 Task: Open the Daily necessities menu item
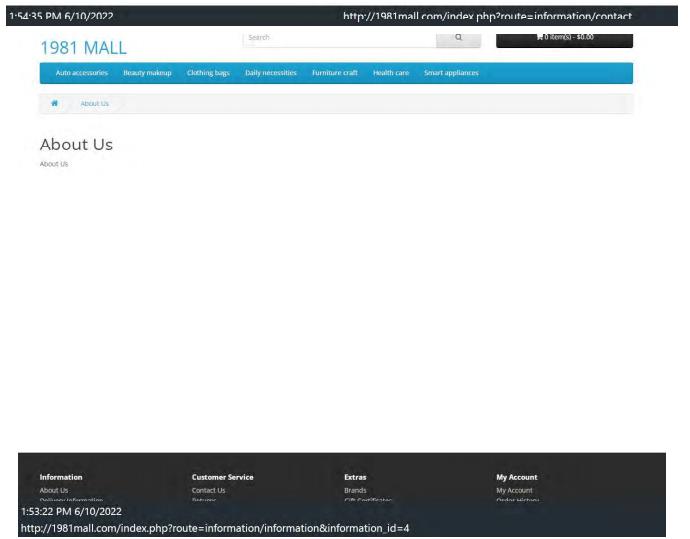(x=270, y=73)
